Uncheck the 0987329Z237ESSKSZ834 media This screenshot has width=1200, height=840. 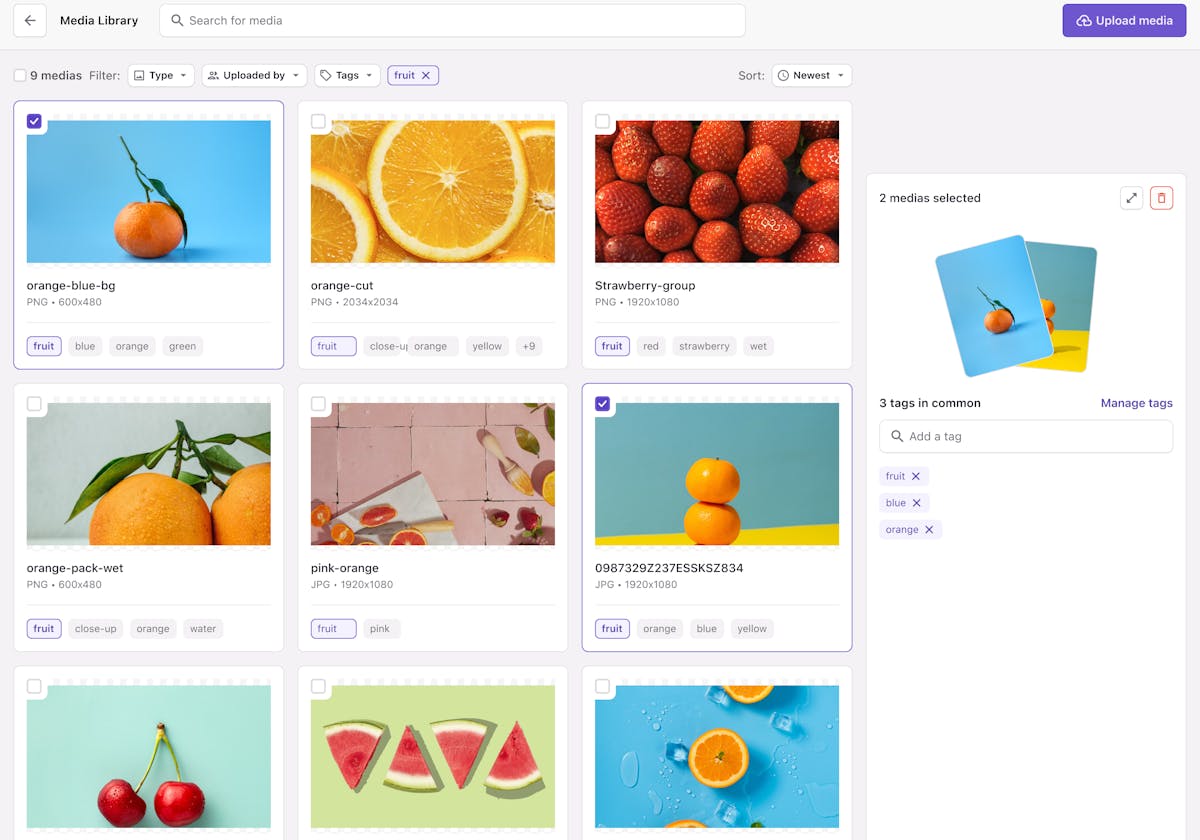click(x=602, y=404)
